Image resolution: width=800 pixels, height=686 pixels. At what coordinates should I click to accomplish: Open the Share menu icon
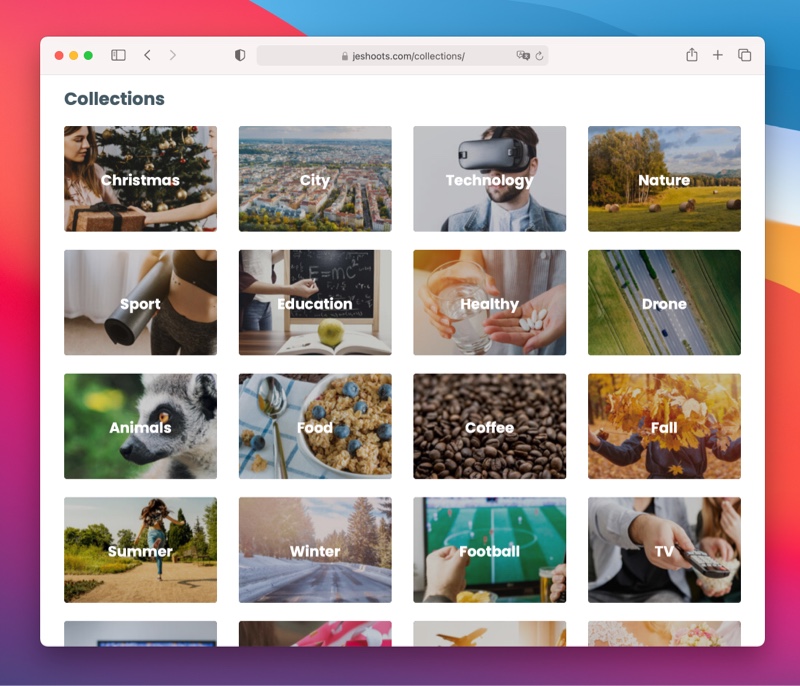tap(692, 55)
